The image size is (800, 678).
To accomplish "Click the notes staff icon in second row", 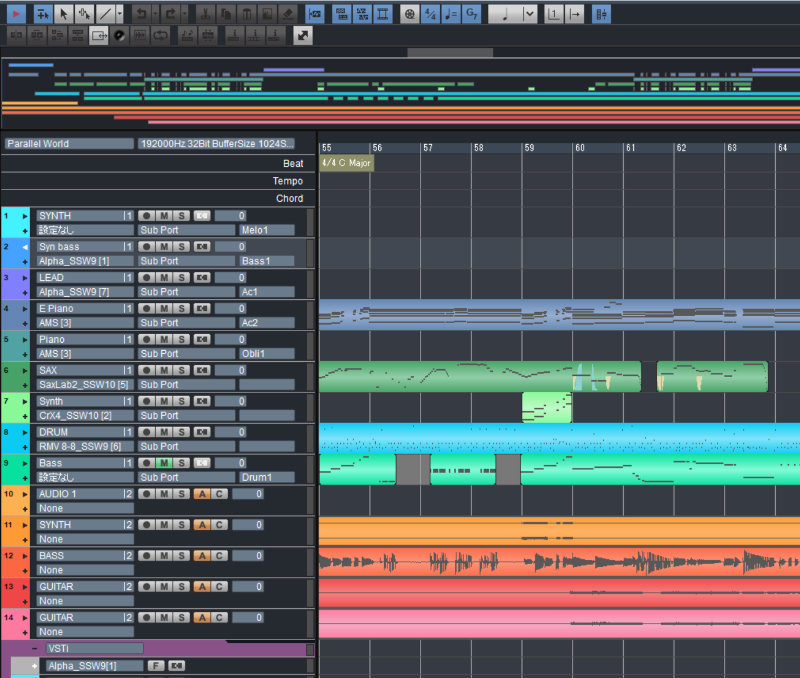I will click(187, 35).
